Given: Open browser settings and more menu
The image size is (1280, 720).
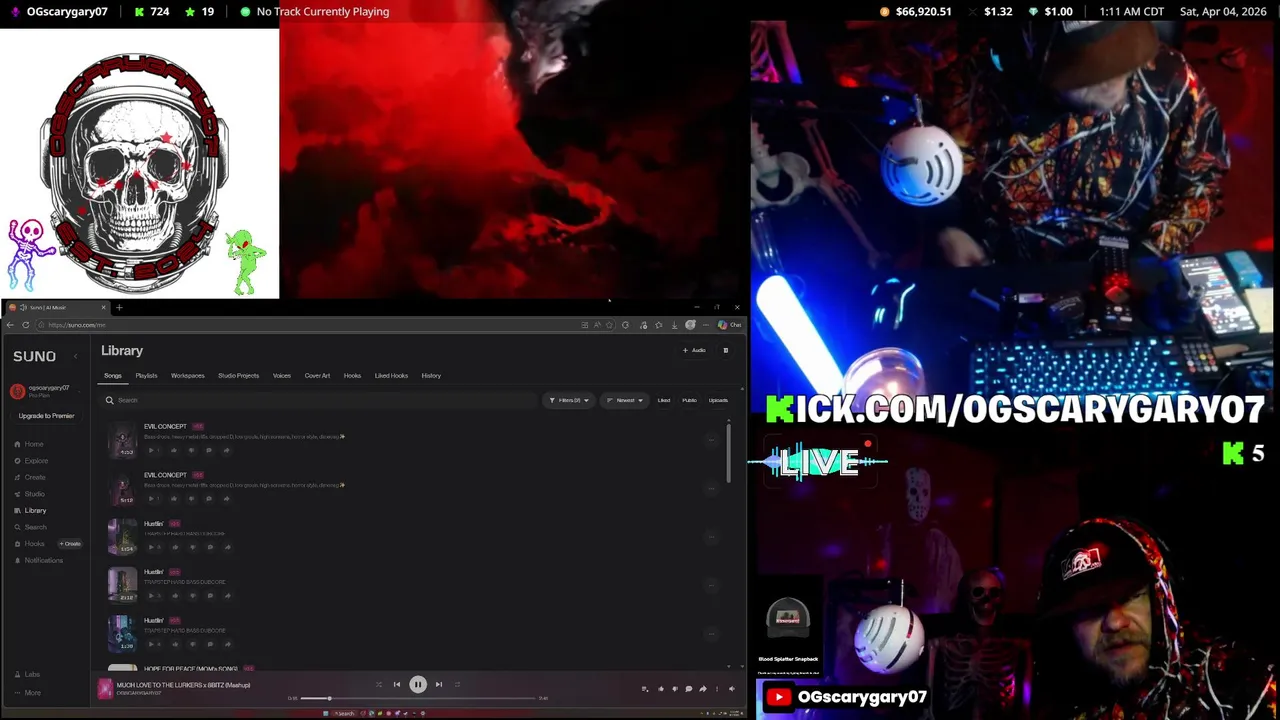Looking at the screenshot, I should (x=706, y=325).
